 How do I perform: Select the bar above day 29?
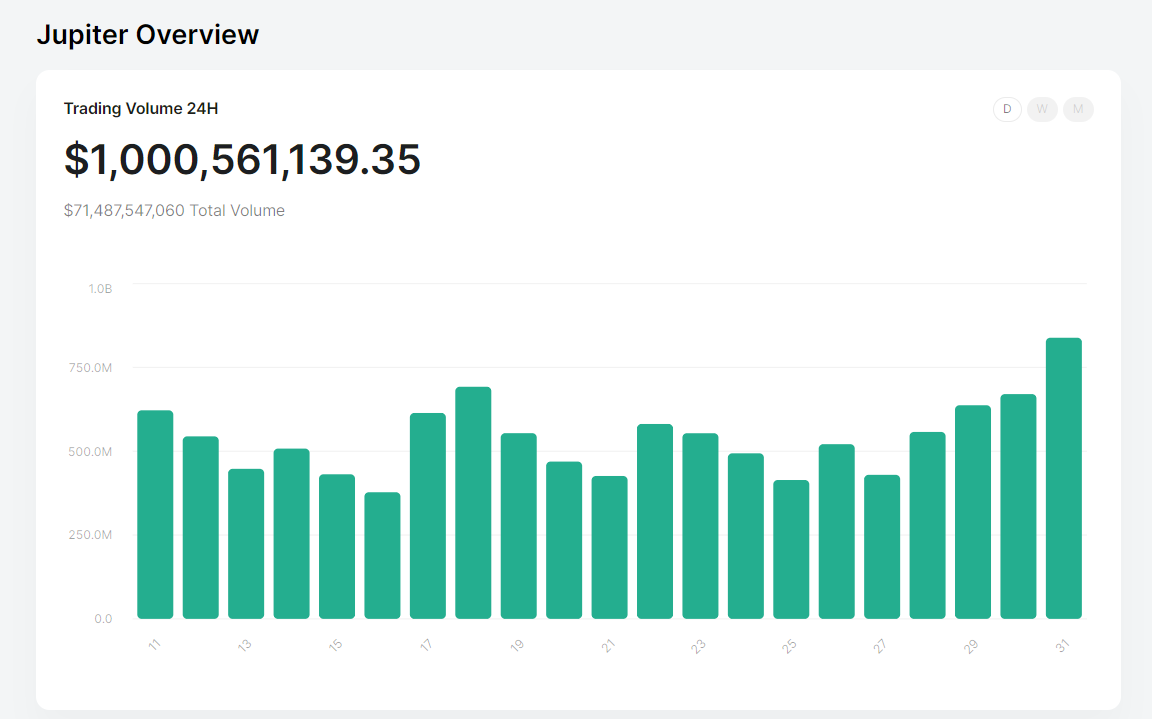click(973, 512)
